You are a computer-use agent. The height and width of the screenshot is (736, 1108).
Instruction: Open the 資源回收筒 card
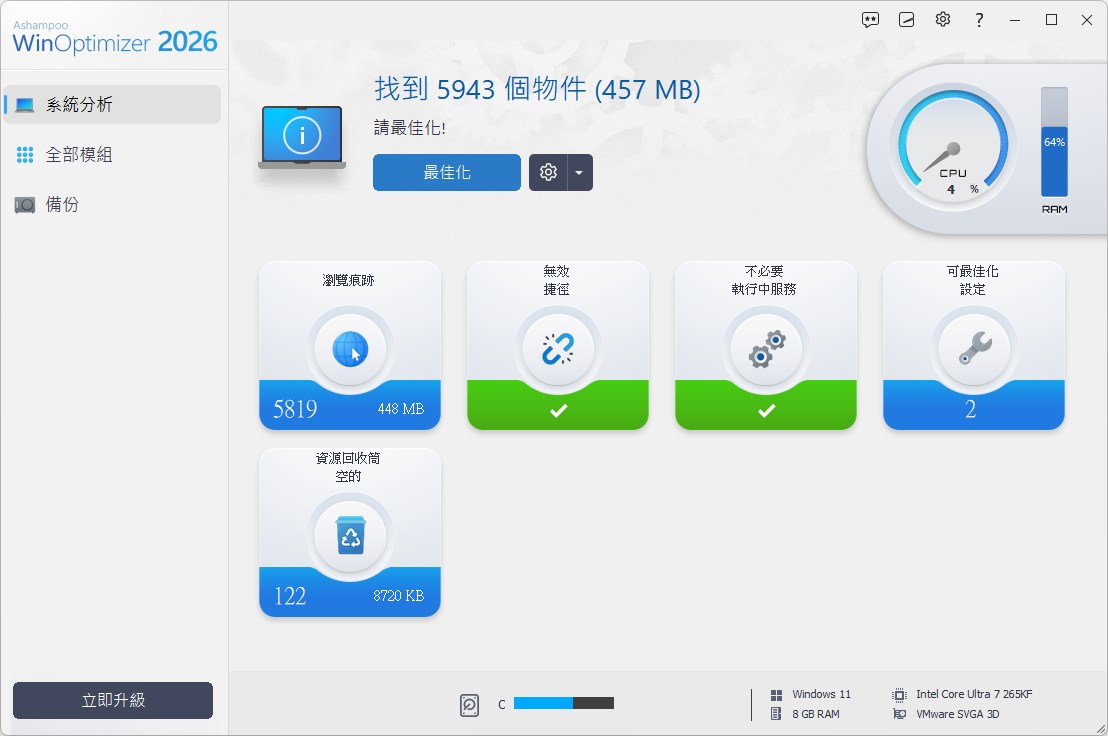(350, 533)
